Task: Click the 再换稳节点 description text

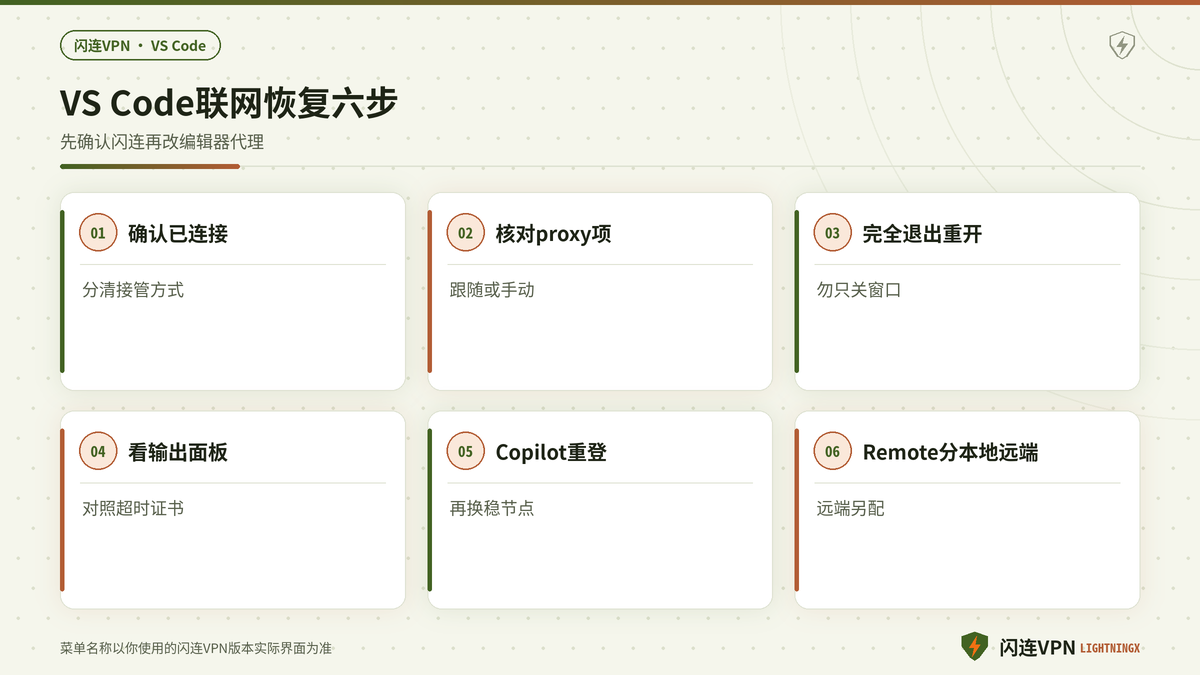Action: coord(492,509)
